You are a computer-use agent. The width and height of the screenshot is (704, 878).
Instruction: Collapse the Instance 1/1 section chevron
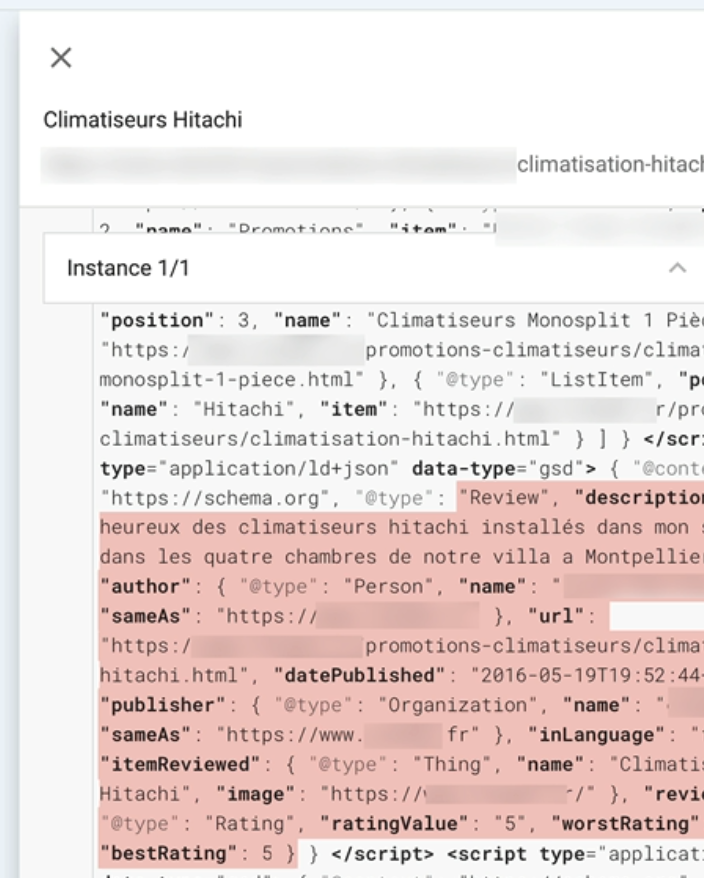point(677,268)
